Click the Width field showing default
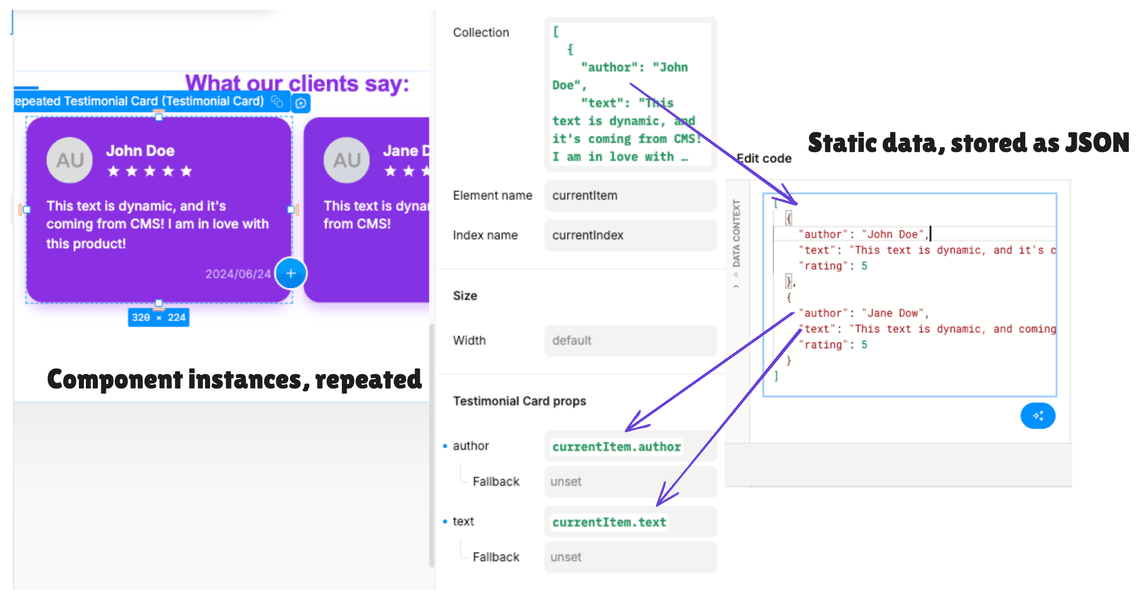The height and width of the screenshot is (600, 1140). click(x=630, y=340)
